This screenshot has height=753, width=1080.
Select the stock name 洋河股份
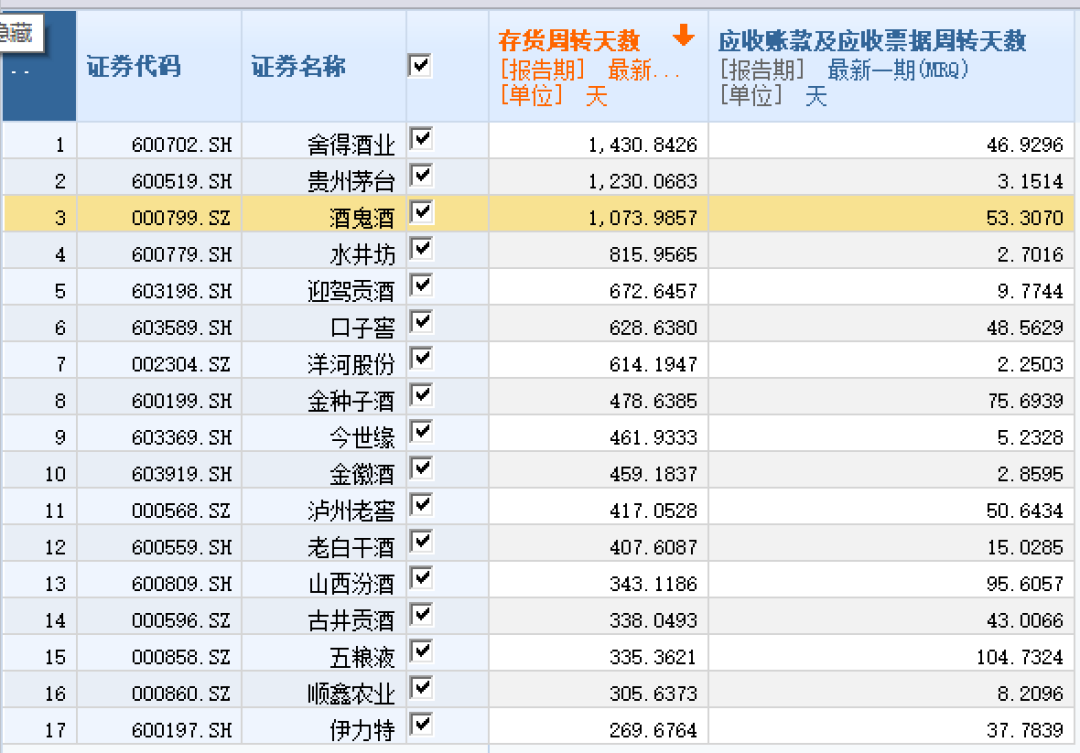pos(351,364)
